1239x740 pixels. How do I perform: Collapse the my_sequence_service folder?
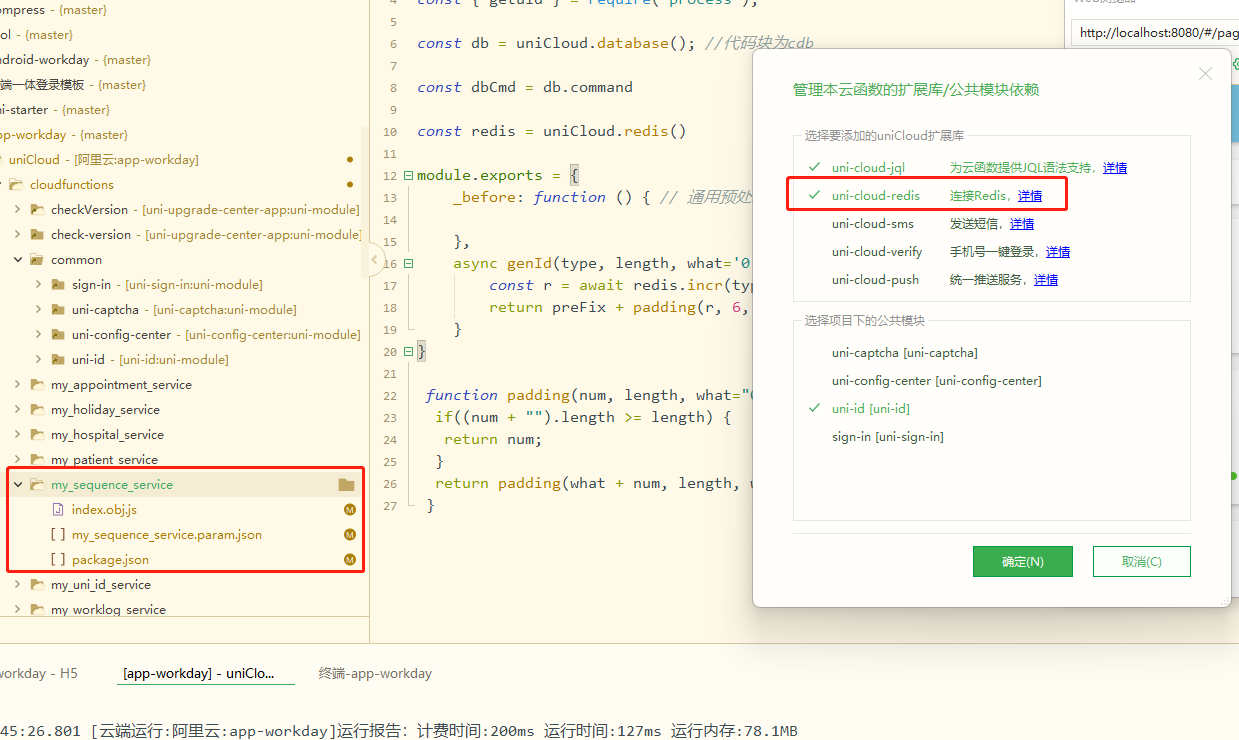point(18,485)
